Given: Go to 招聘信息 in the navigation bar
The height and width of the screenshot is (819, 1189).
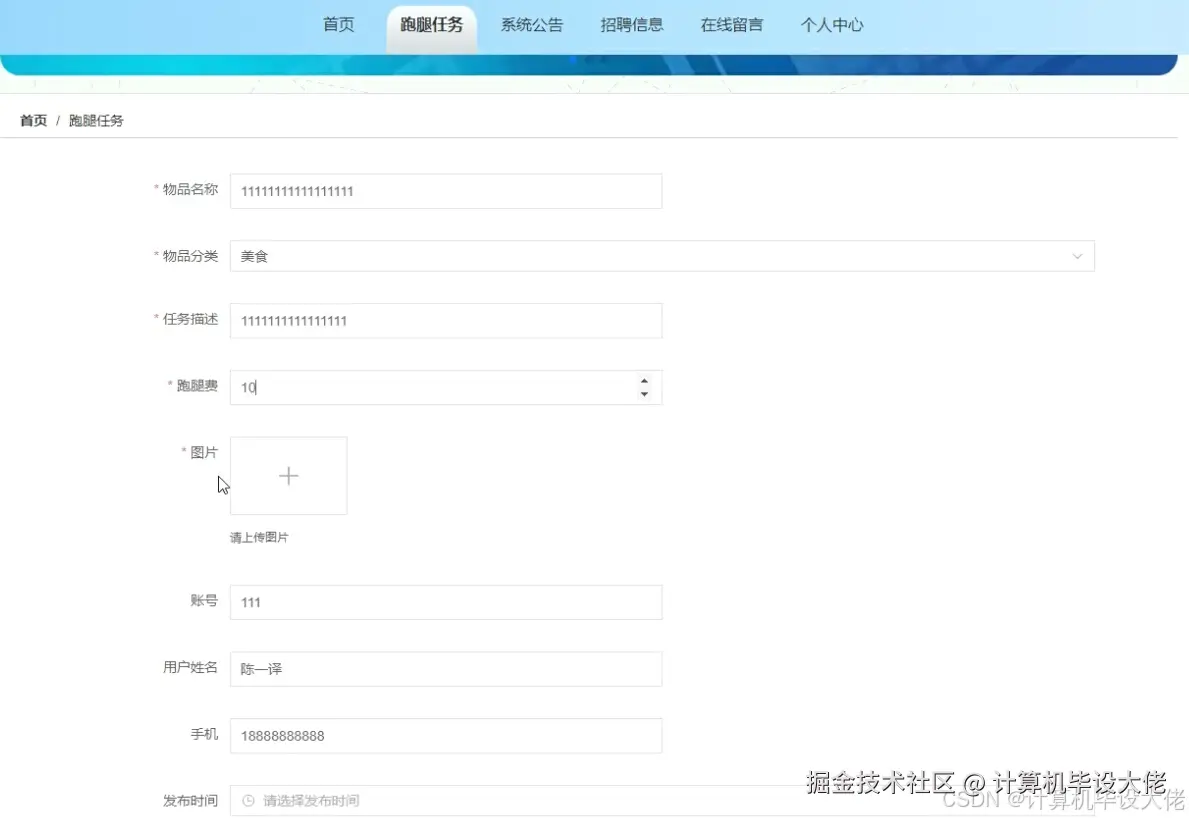Looking at the screenshot, I should [631, 24].
